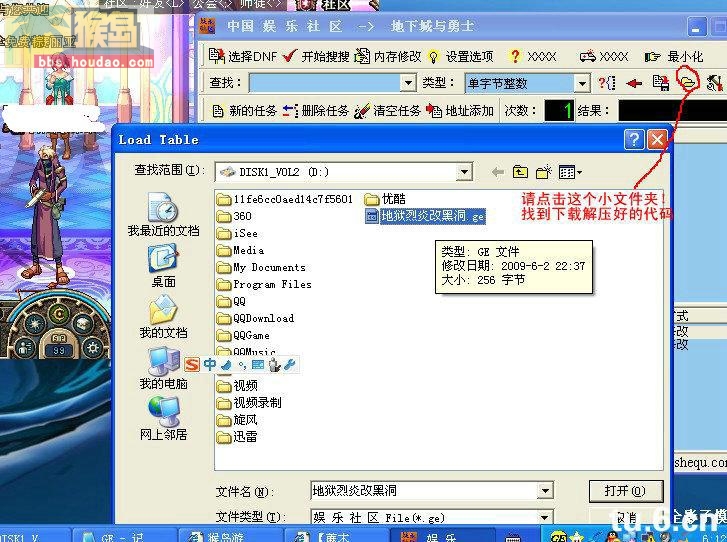Click the open-folder load table icon

[688, 83]
